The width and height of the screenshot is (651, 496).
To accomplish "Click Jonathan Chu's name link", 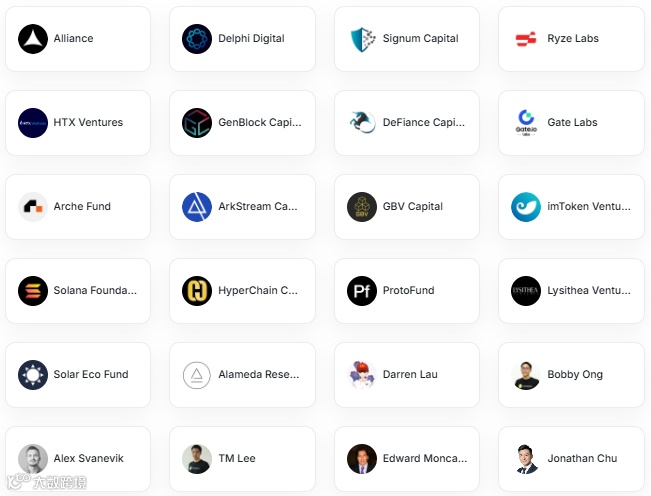I will point(582,458).
